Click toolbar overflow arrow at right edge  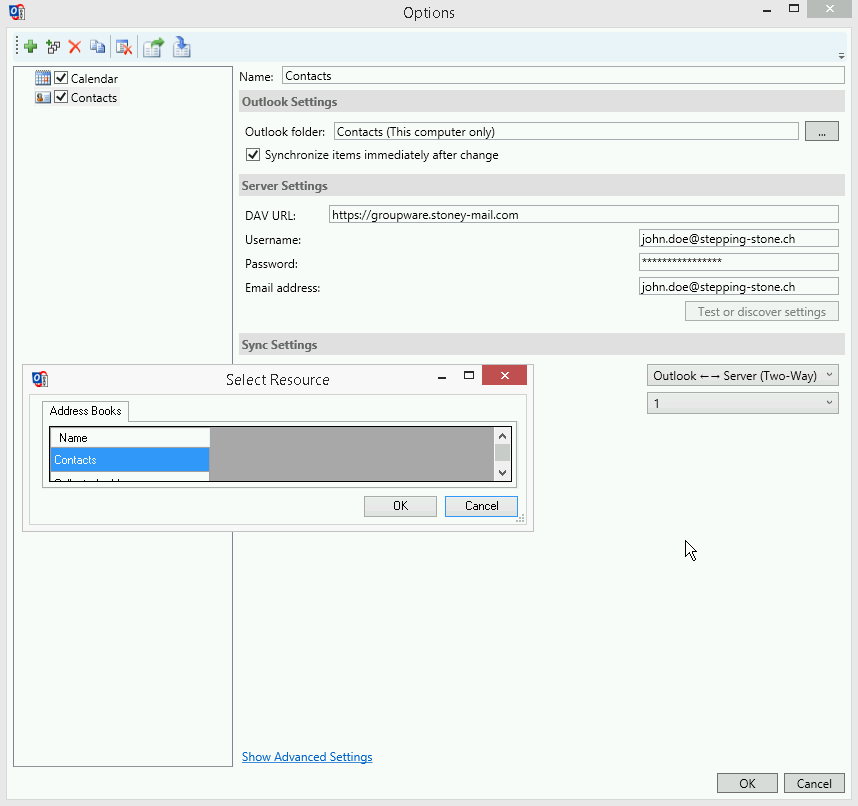[x=841, y=56]
